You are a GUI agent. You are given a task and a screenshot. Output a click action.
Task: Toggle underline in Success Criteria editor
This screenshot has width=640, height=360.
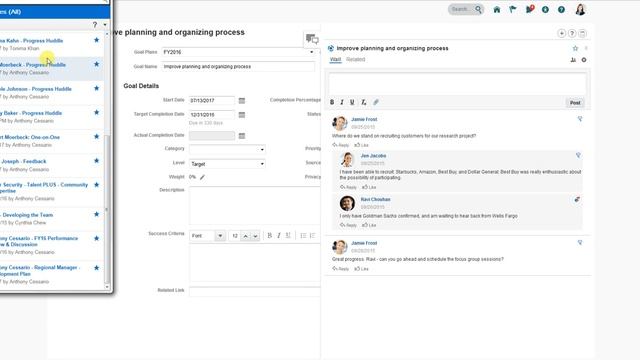click(x=288, y=236)
